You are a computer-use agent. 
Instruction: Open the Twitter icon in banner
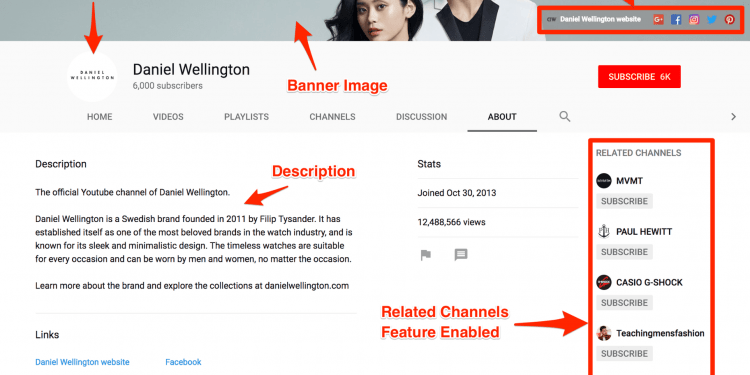click(712, 20)
